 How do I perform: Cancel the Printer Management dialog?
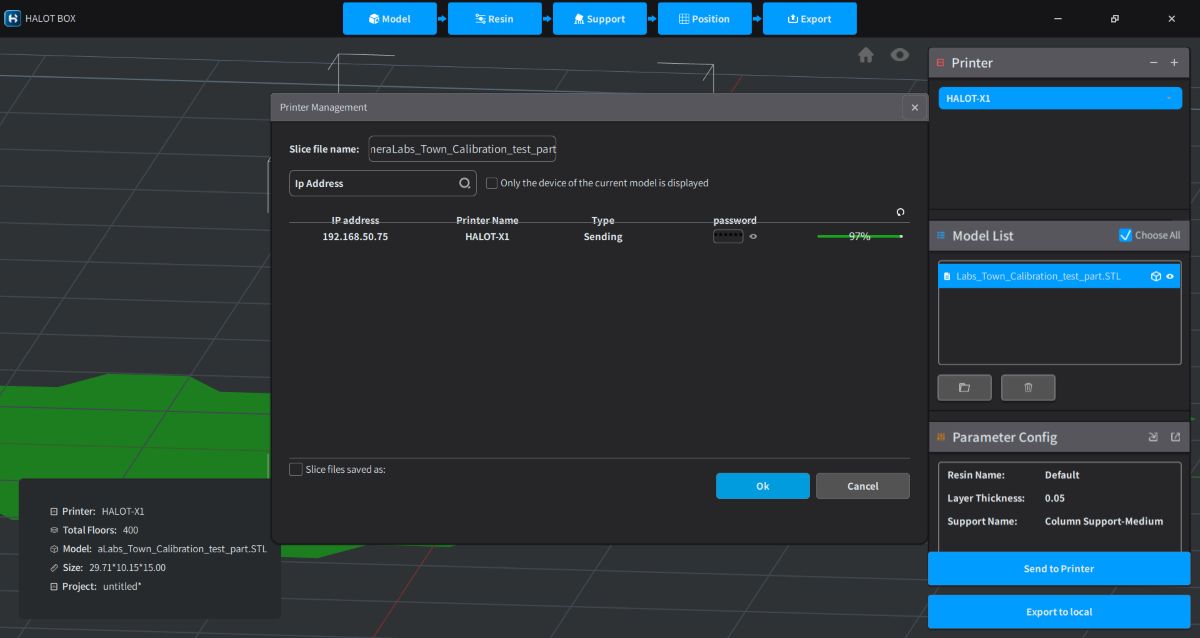(x=863, y=486)
